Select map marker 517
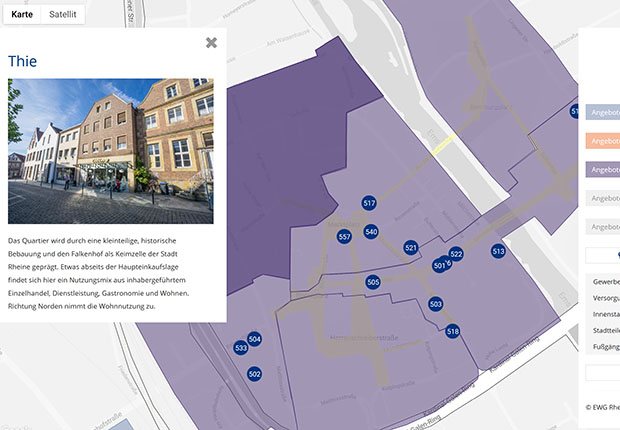Image resolution: width=620 pixels, height=430 pixels. pyautogui.click(x=369, y=203)
